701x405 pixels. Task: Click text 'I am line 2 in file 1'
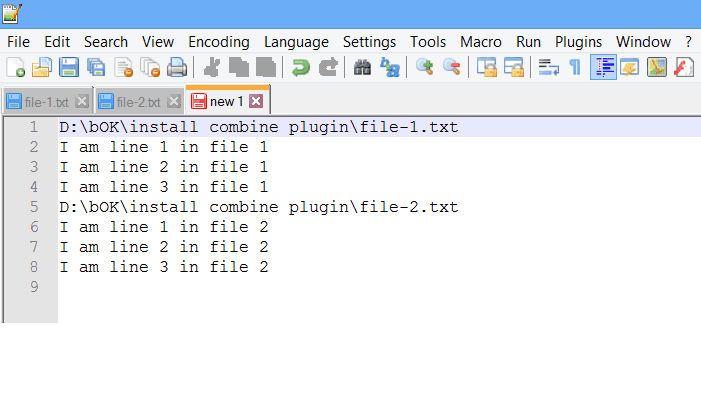pyautogui.click(x=164, y=167)
